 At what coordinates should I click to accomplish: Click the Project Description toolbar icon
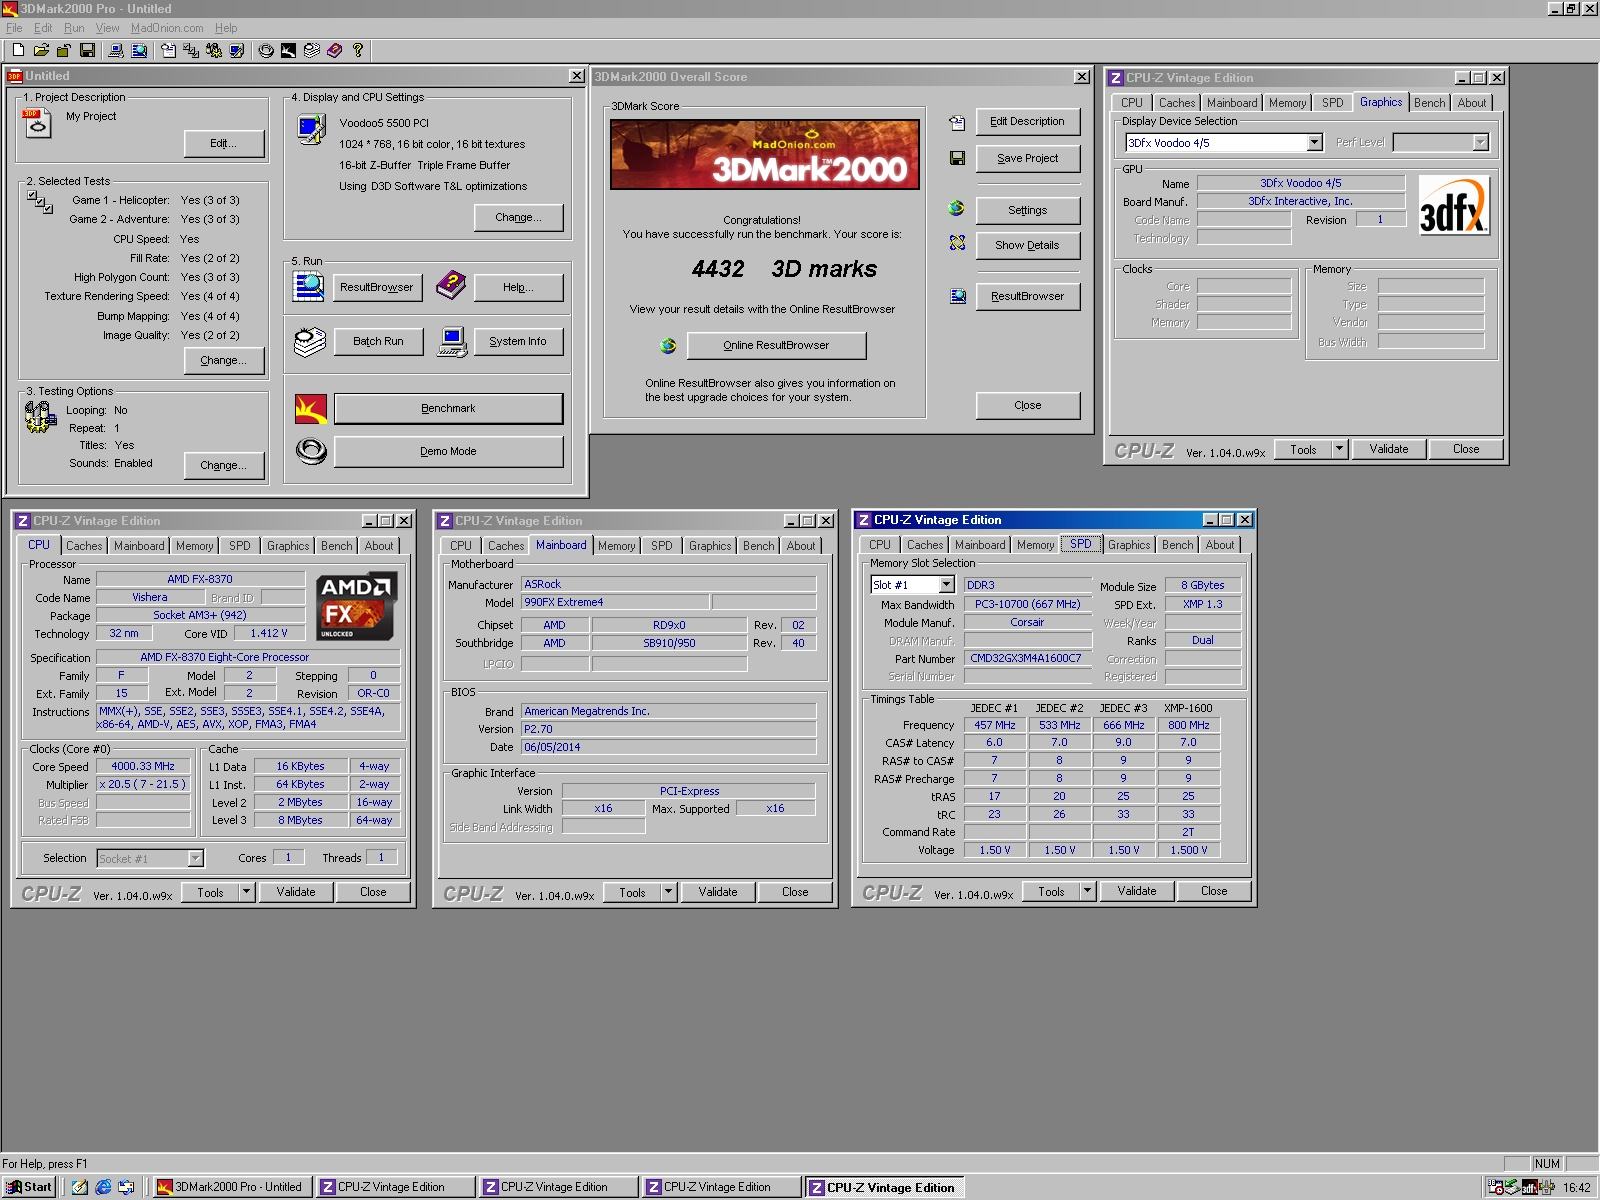click(168, 50)
